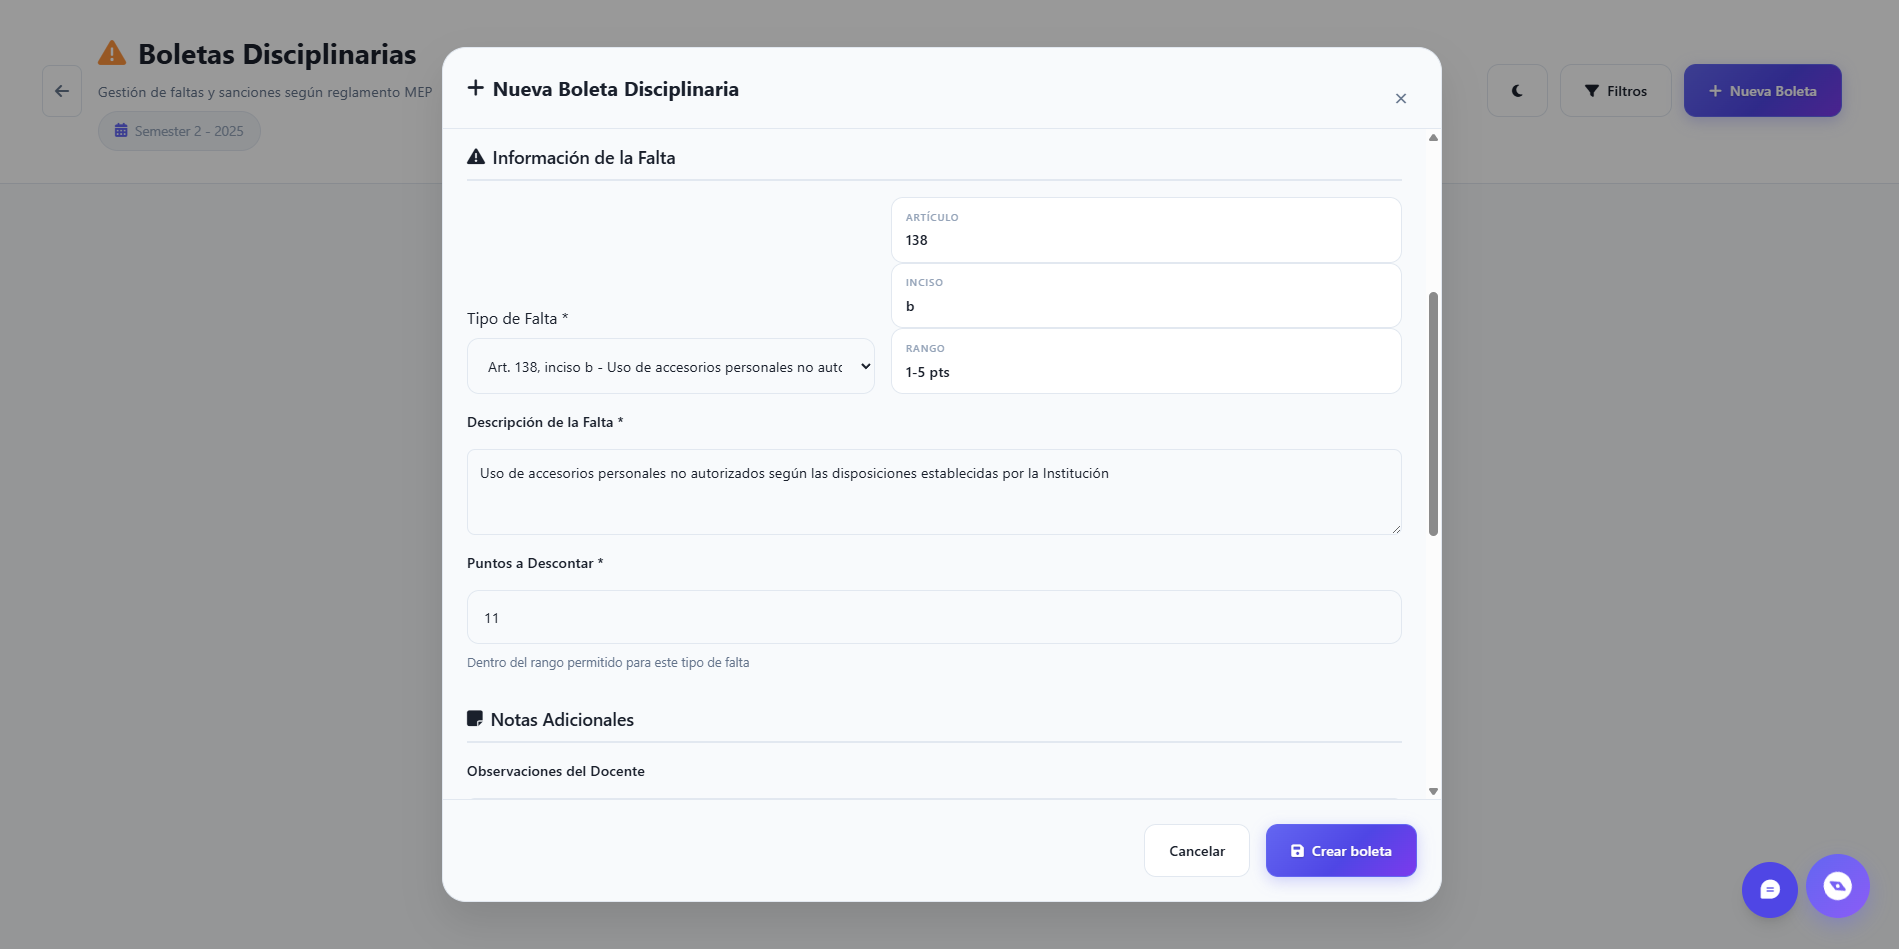The image size is (1899, 949).
Task: Focus the Descripción de la Falta textarea
Action: pos(933,491)
